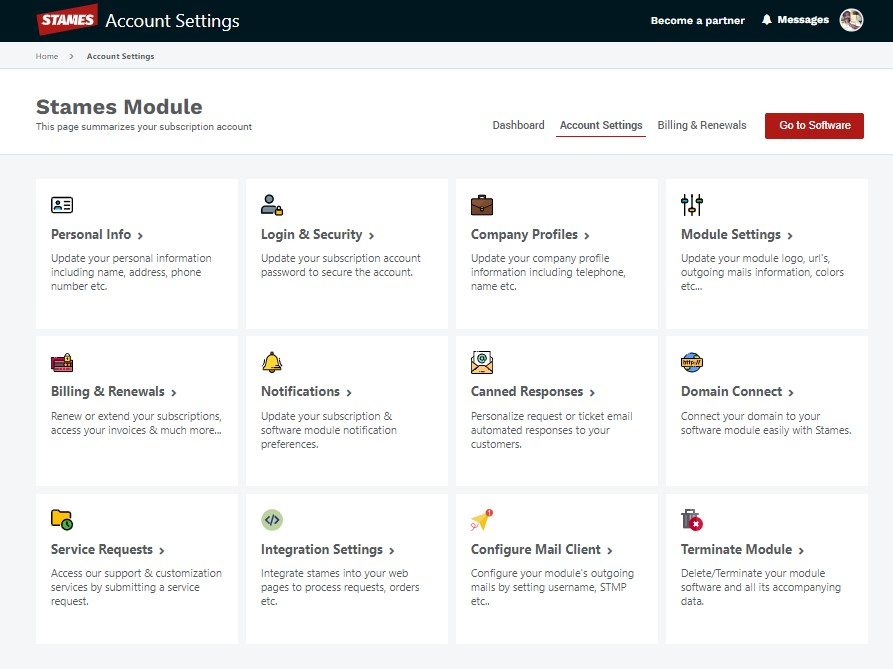Click the Module Settings sliders icon
The height and width of the screenshot is (669, 893).
coord(692,205)
